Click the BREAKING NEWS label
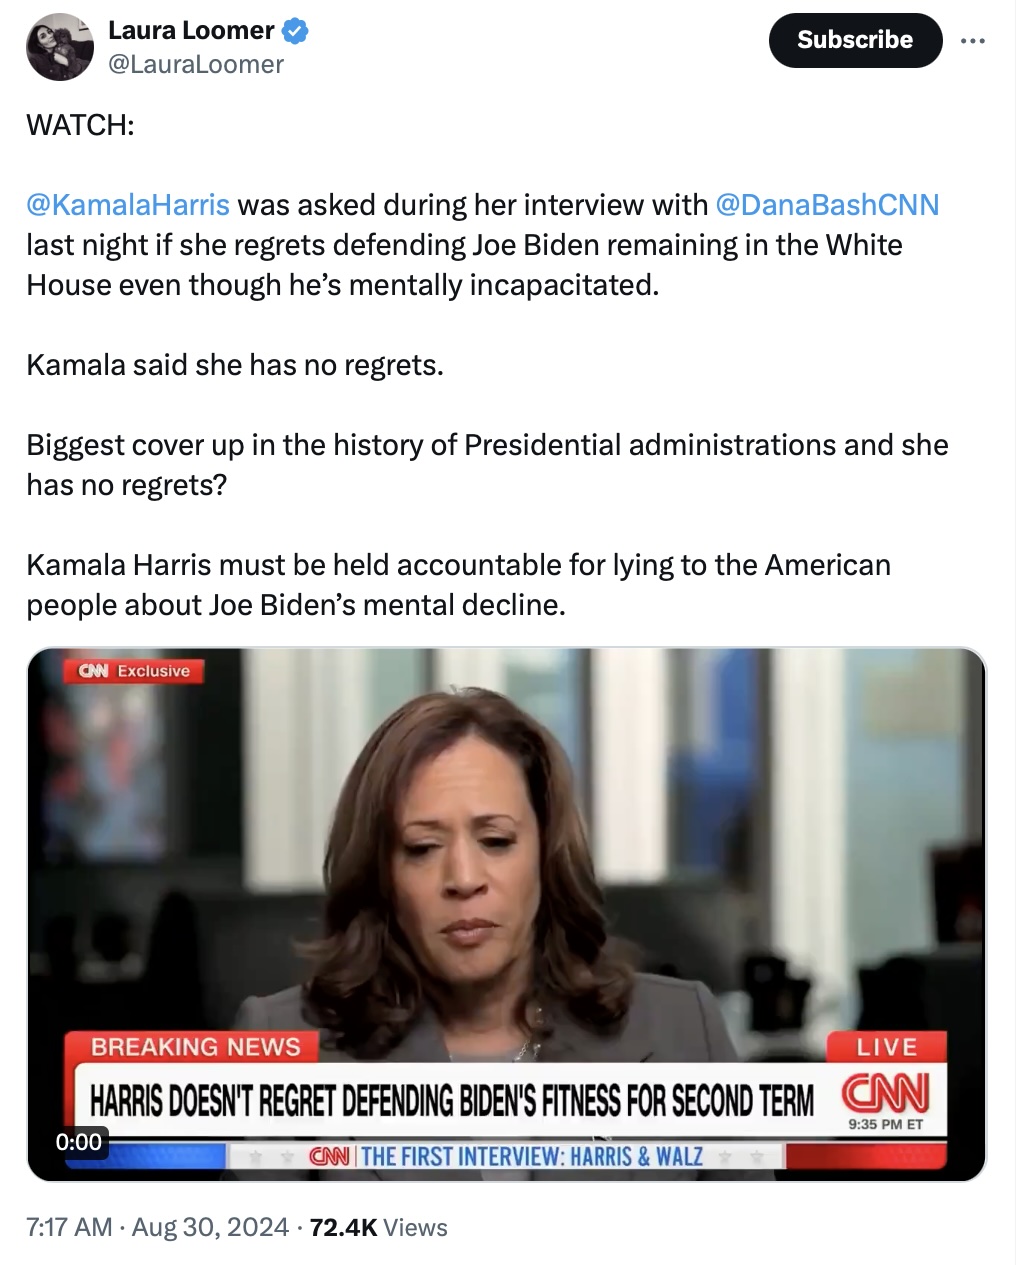This screenshot has height=1265, width=1016. coord(195,1047)
